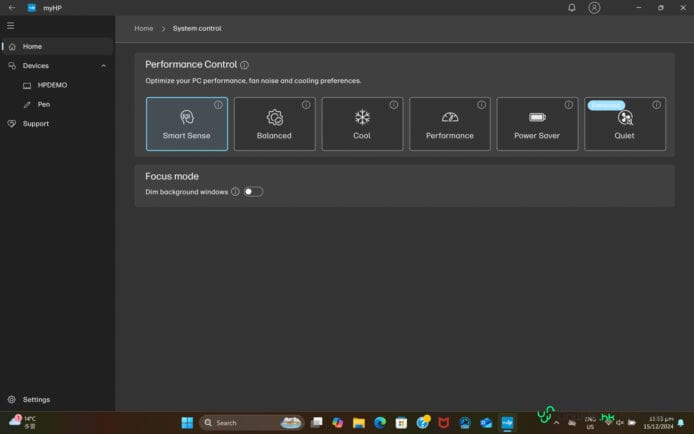Go to Home breadcrumb link
Image resolution: width=694 pixels, height=434 pixels.
click(144, 28)
